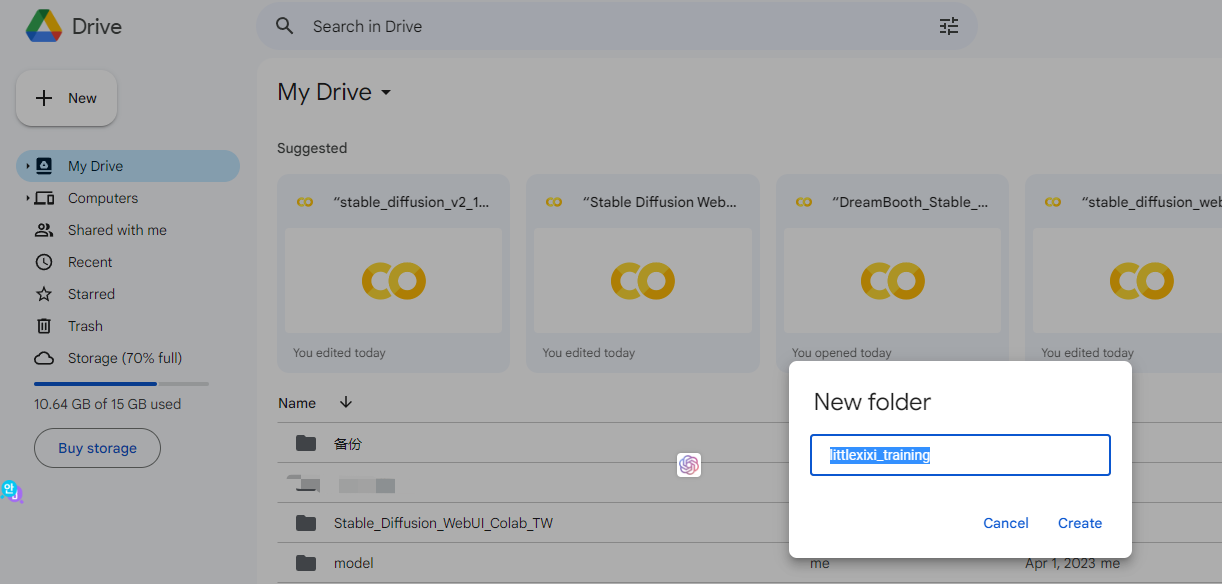Open Shared with me section
The width and height of the screenshot is (1222, 584).
128,230
